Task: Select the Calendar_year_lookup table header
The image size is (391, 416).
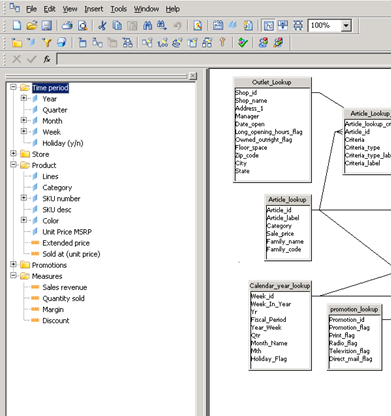Action: [x=280, y=286]
